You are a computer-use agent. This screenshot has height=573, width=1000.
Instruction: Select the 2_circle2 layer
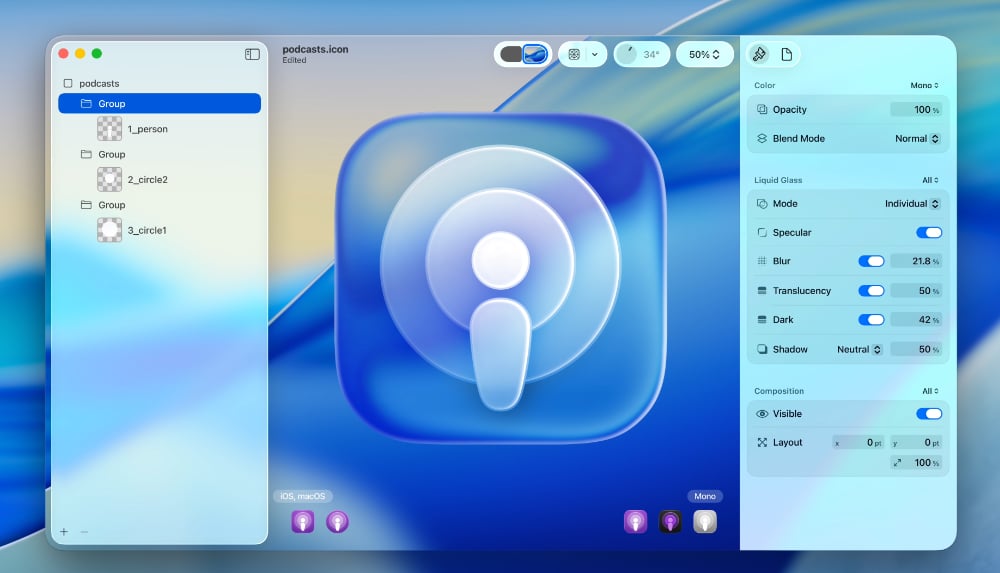point(147,179)
